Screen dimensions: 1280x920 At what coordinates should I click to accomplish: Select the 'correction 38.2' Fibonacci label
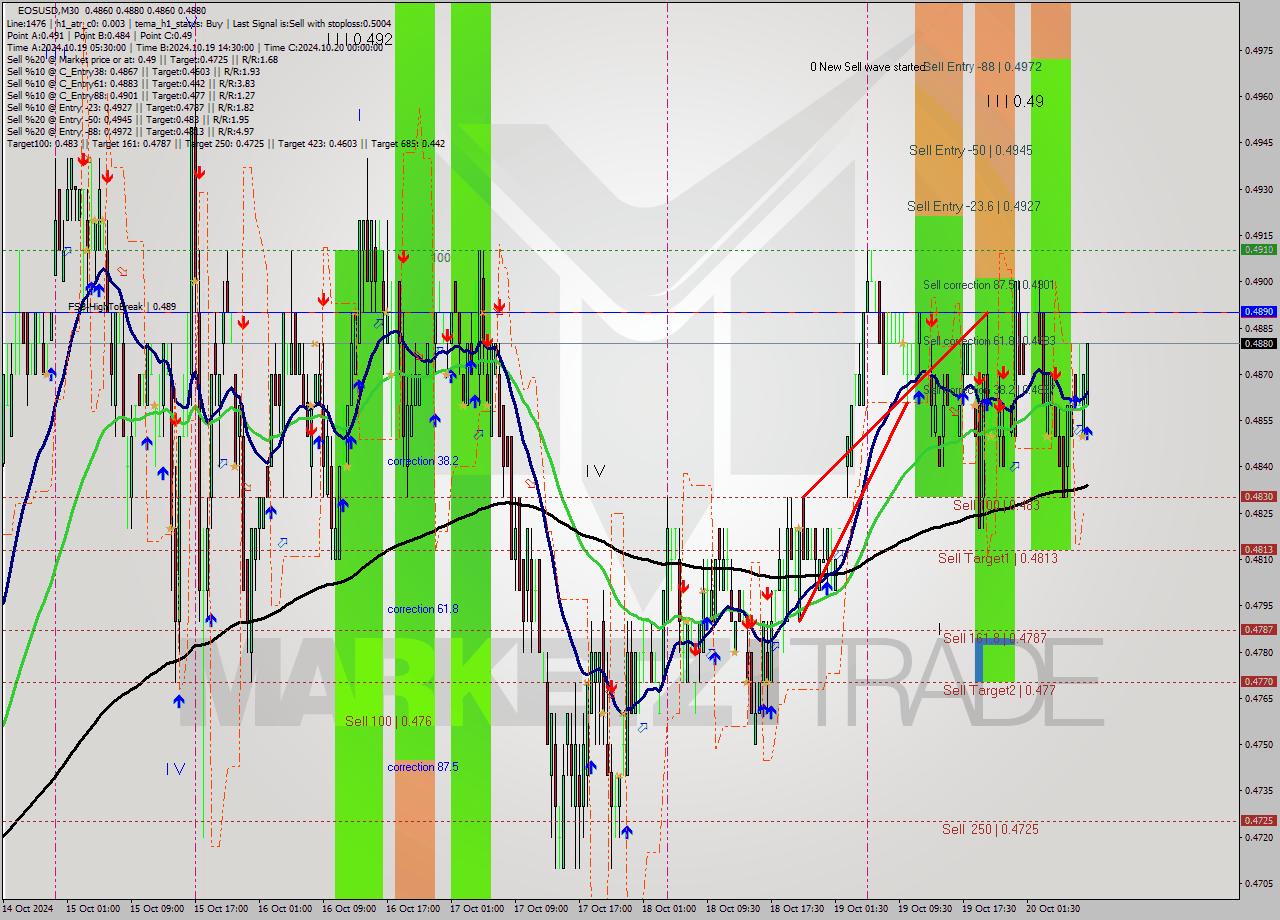click(423, 461)
